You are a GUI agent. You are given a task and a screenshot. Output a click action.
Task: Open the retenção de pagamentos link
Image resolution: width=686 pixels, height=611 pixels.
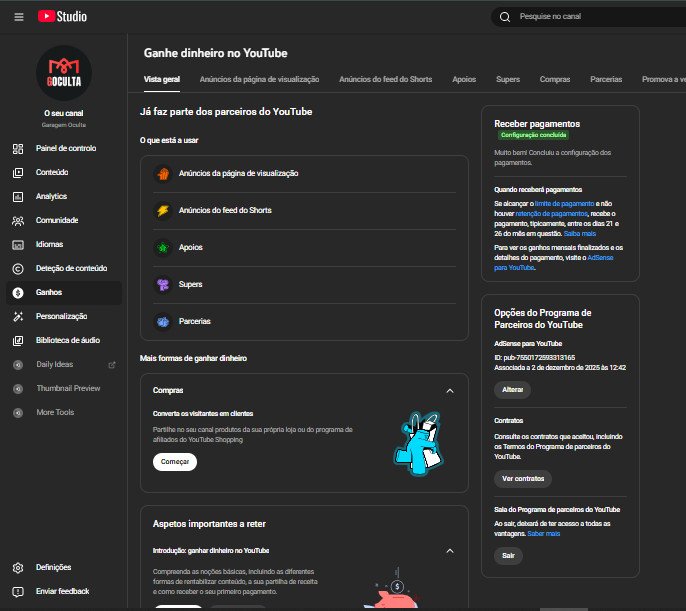pos(551,214)
